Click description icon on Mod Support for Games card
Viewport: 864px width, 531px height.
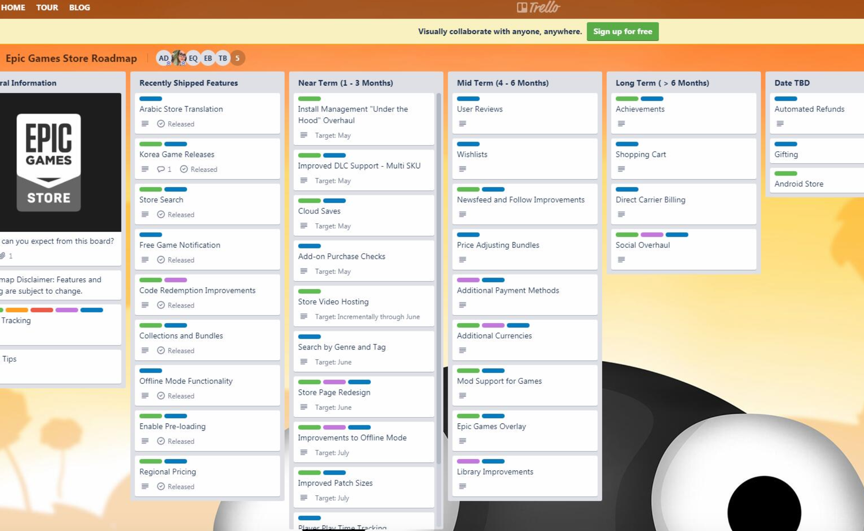[x=462, y=396]
